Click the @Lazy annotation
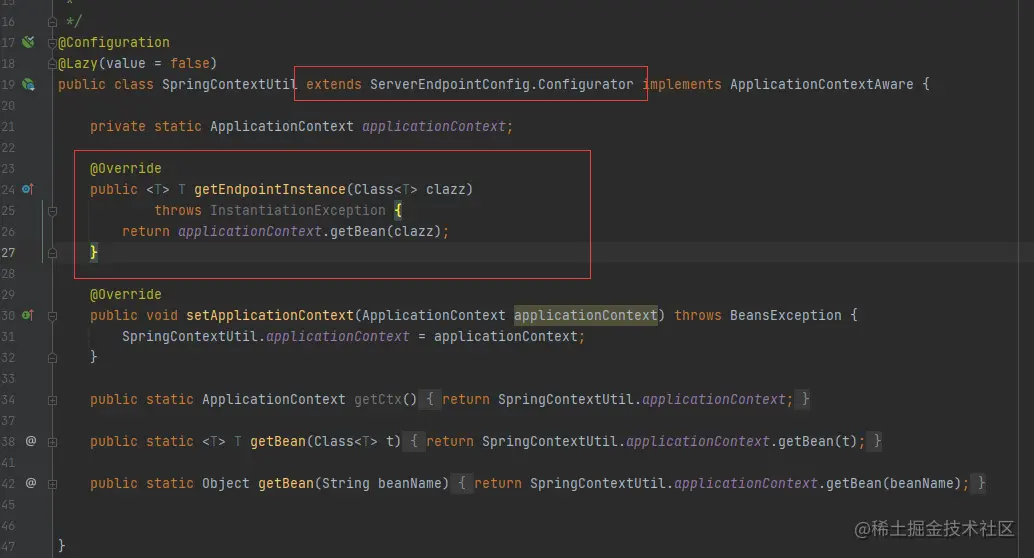This screenshot has width=1034, height=558. (x=78, y=63)
